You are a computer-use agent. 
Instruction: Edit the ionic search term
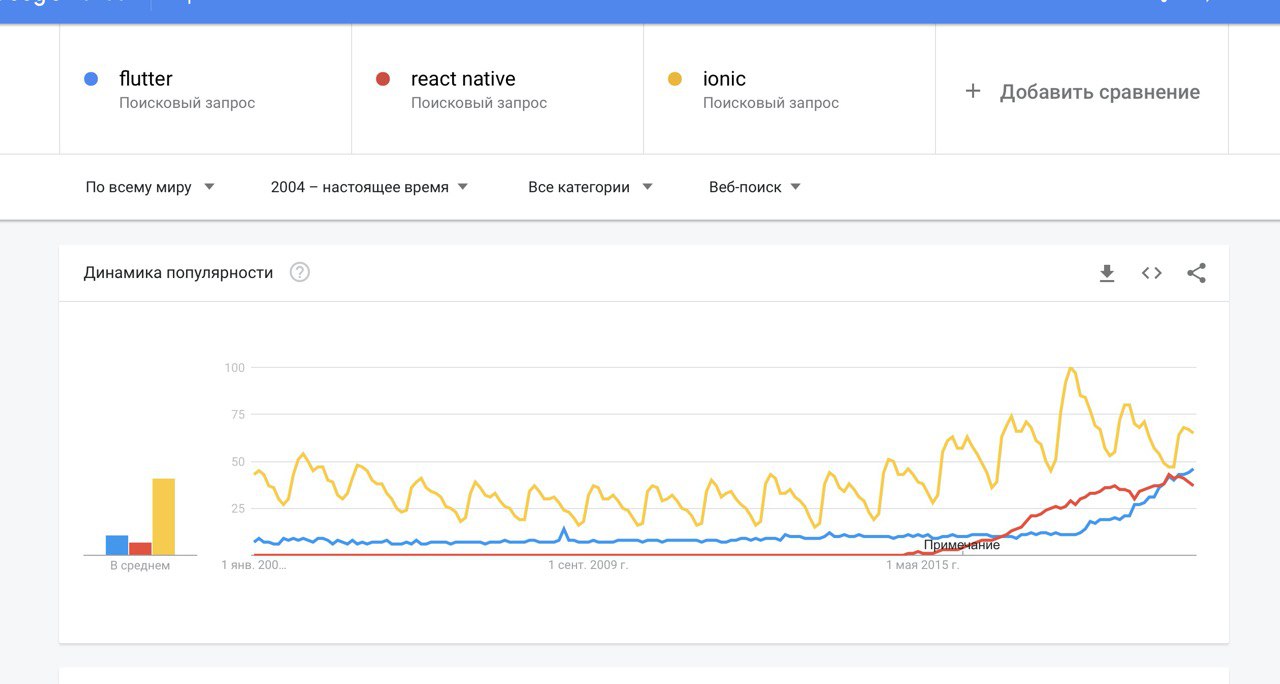pos(724,79)
